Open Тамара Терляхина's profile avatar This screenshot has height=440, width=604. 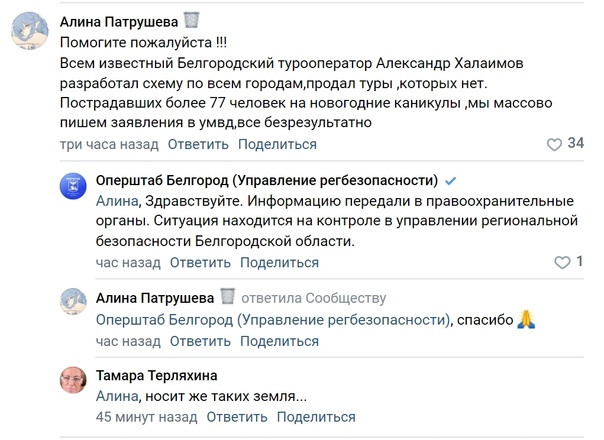pos(73,380)
